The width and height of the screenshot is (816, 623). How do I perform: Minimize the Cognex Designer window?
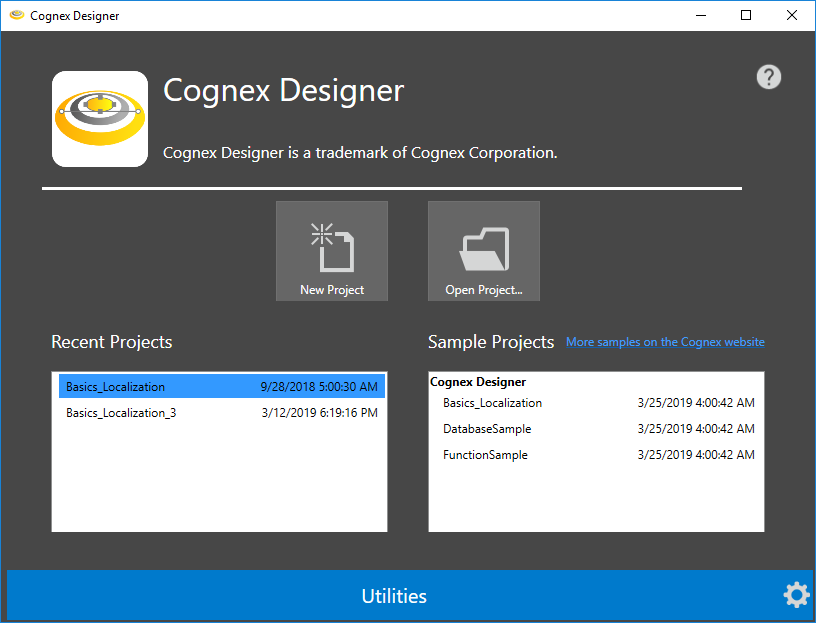tap(700, 16)
